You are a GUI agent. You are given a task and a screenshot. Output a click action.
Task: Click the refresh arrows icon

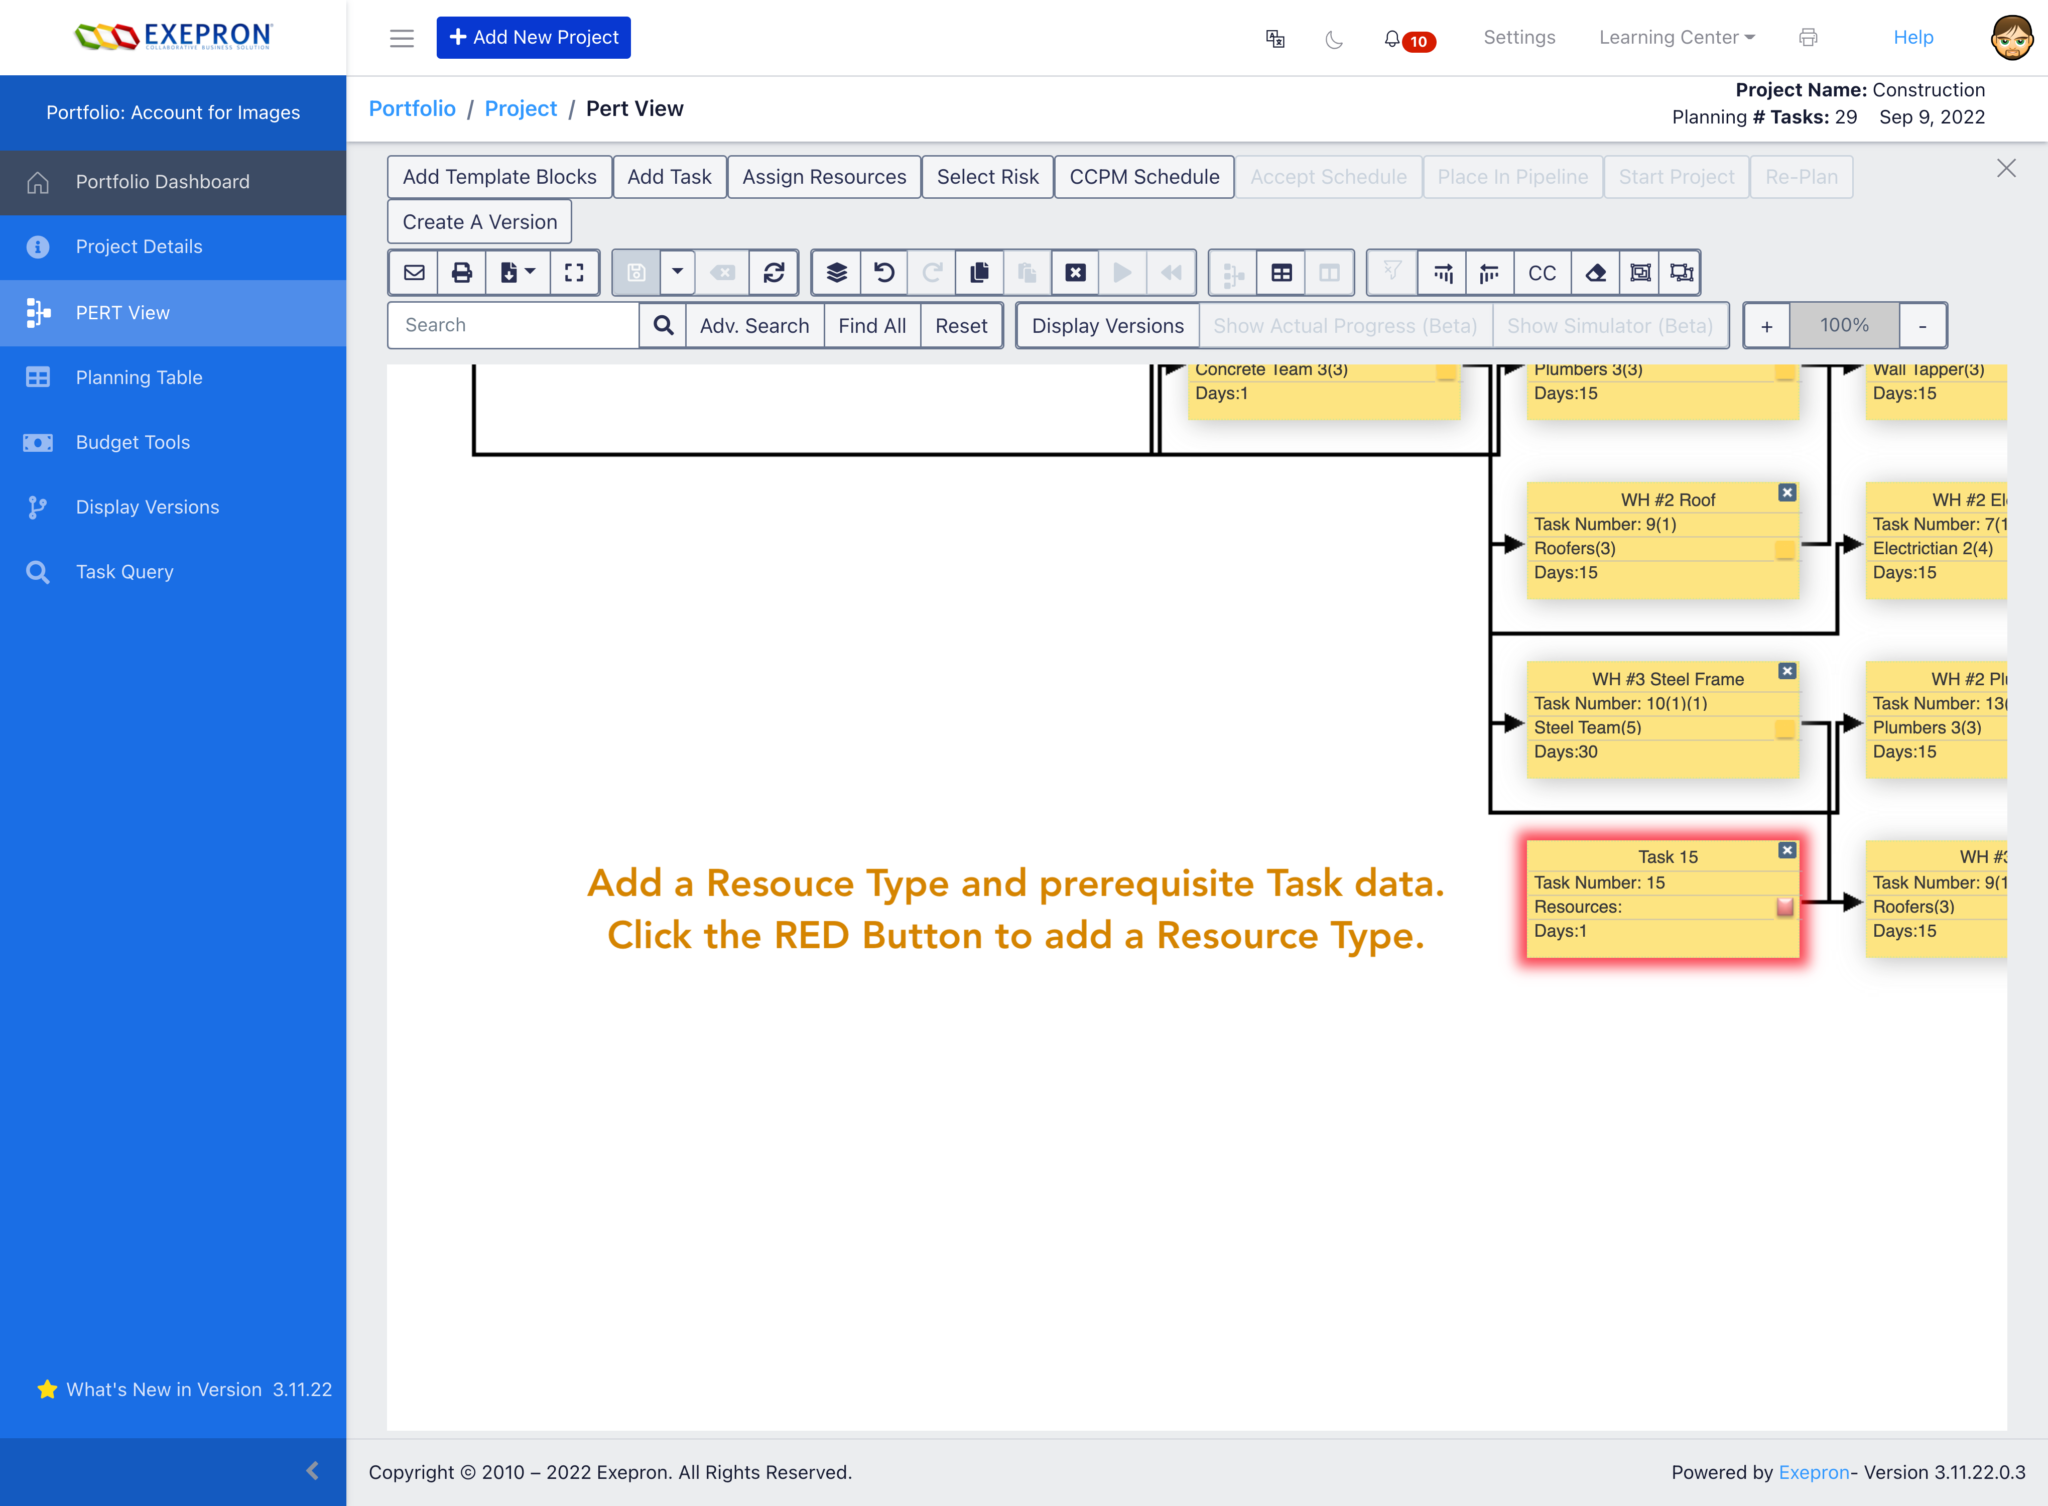tap(773, 272)
